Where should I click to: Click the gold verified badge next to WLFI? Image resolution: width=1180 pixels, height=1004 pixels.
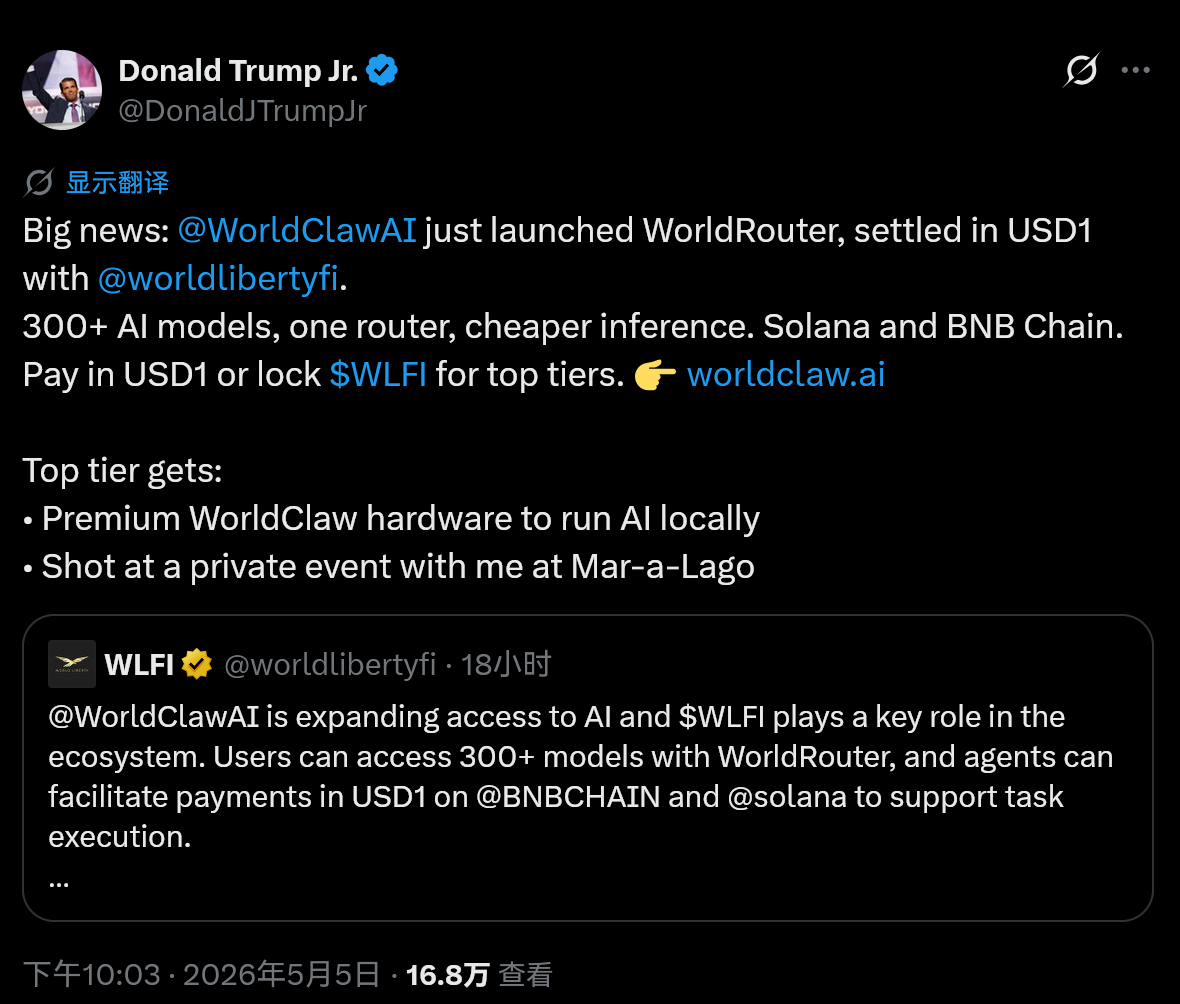point(196,665)
